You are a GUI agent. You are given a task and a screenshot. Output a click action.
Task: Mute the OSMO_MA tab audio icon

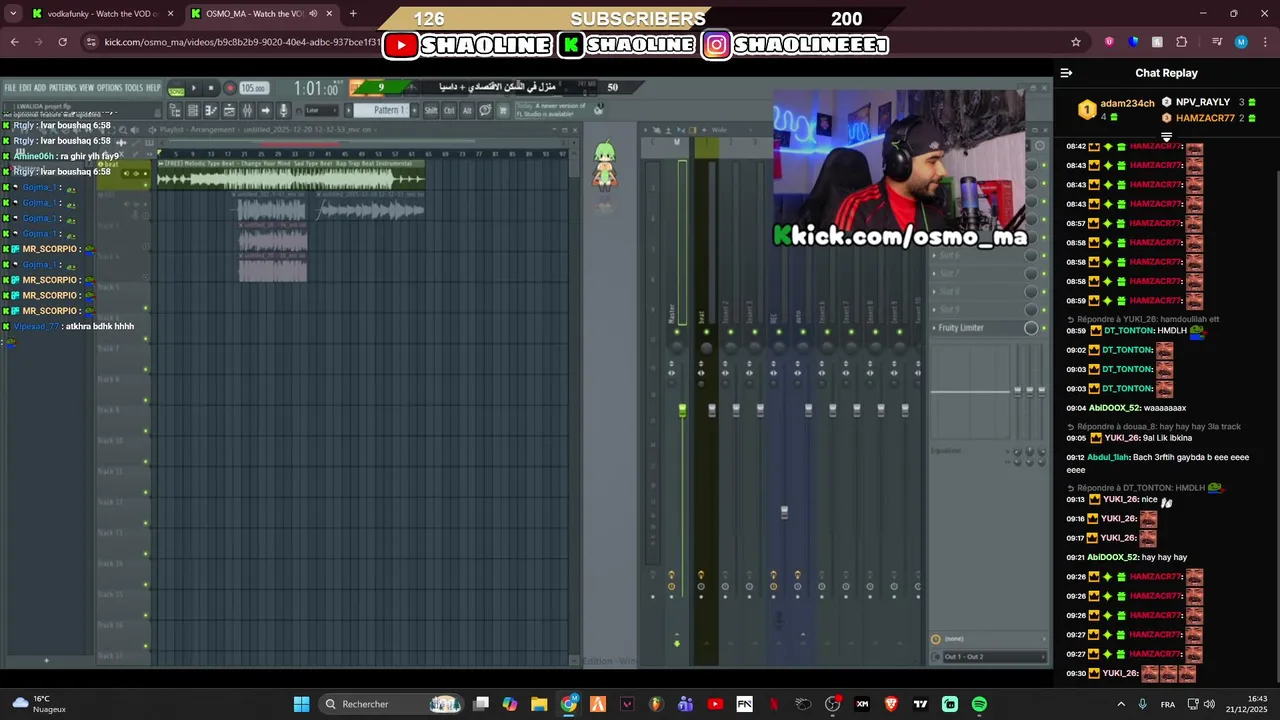click(313, 14)
